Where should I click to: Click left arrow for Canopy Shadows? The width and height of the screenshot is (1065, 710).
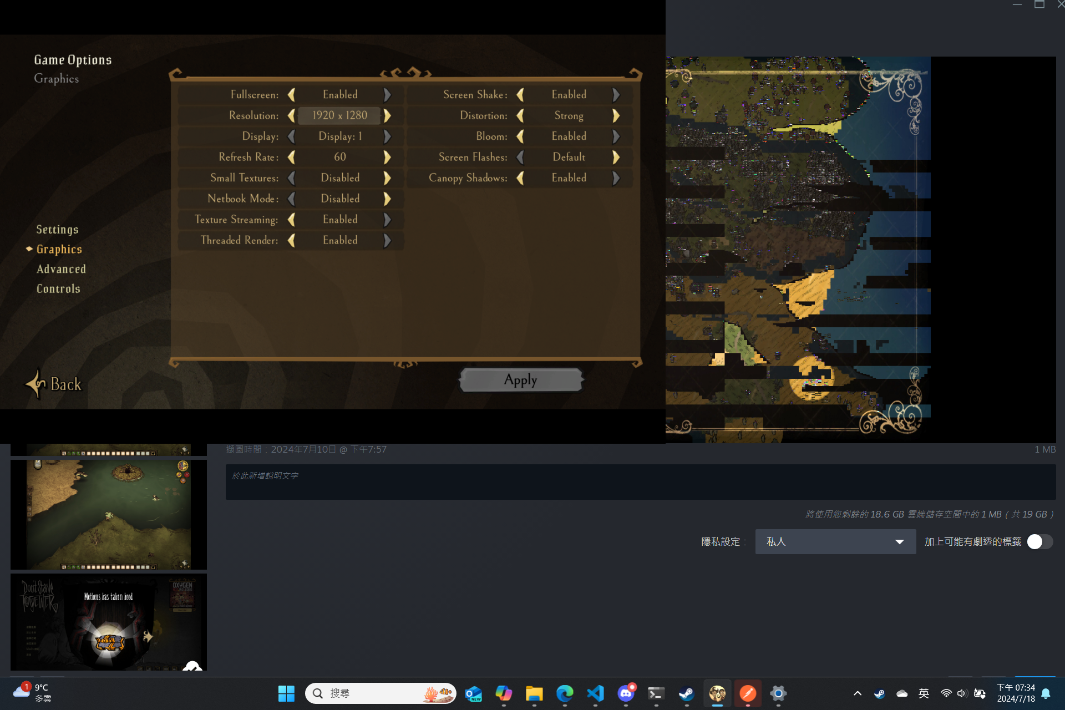click(520, 178)
